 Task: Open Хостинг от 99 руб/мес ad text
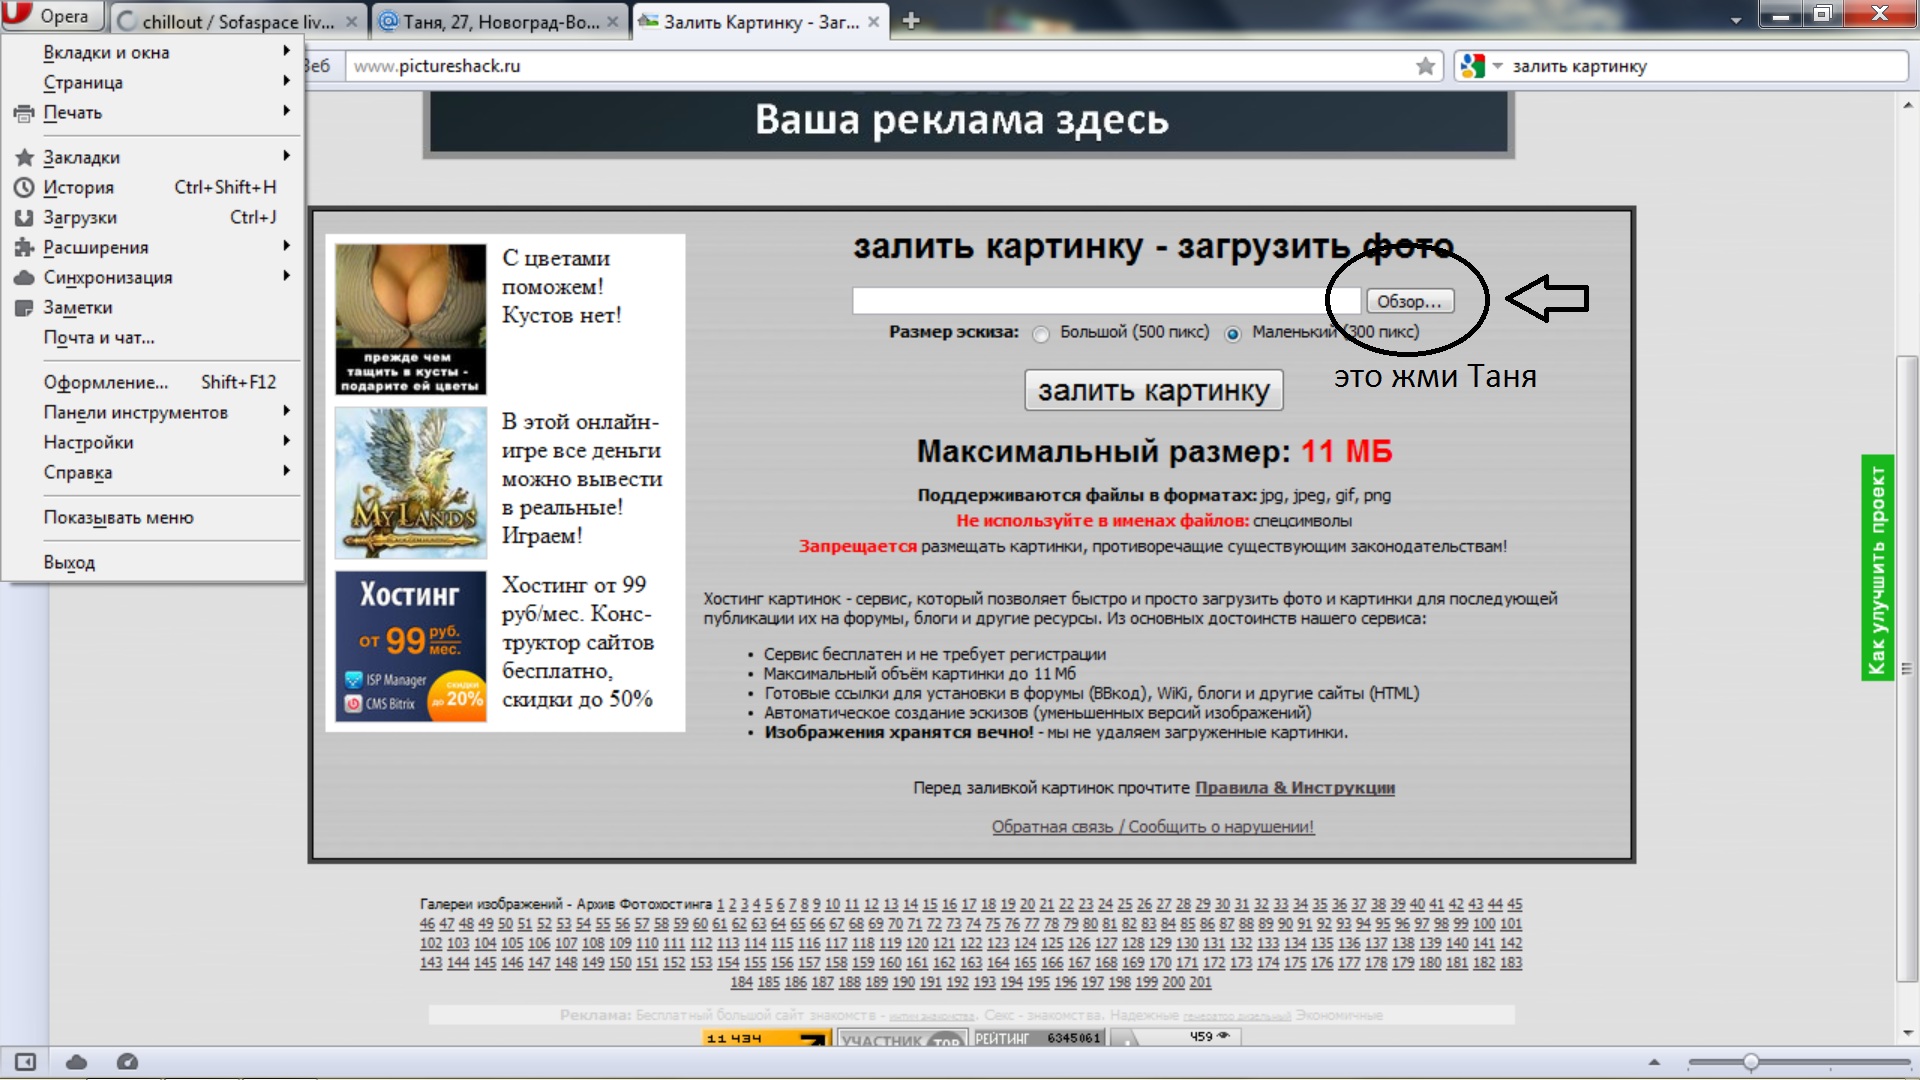click(x=578, y=642)
